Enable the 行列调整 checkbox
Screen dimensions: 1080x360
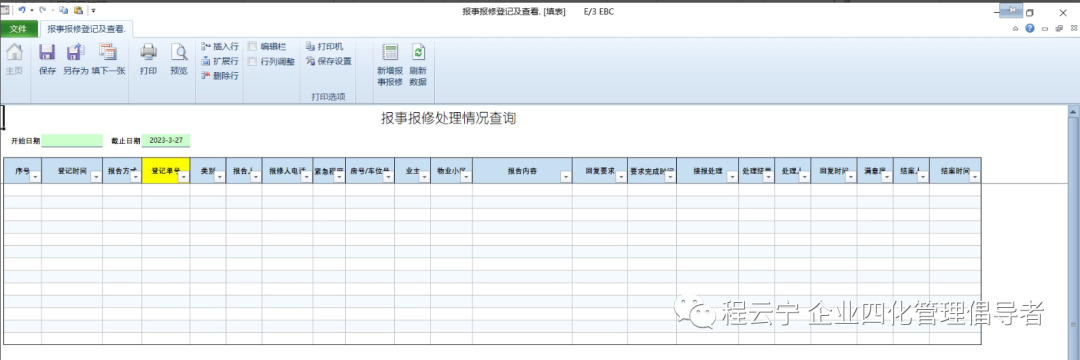[x=253, y=61]
